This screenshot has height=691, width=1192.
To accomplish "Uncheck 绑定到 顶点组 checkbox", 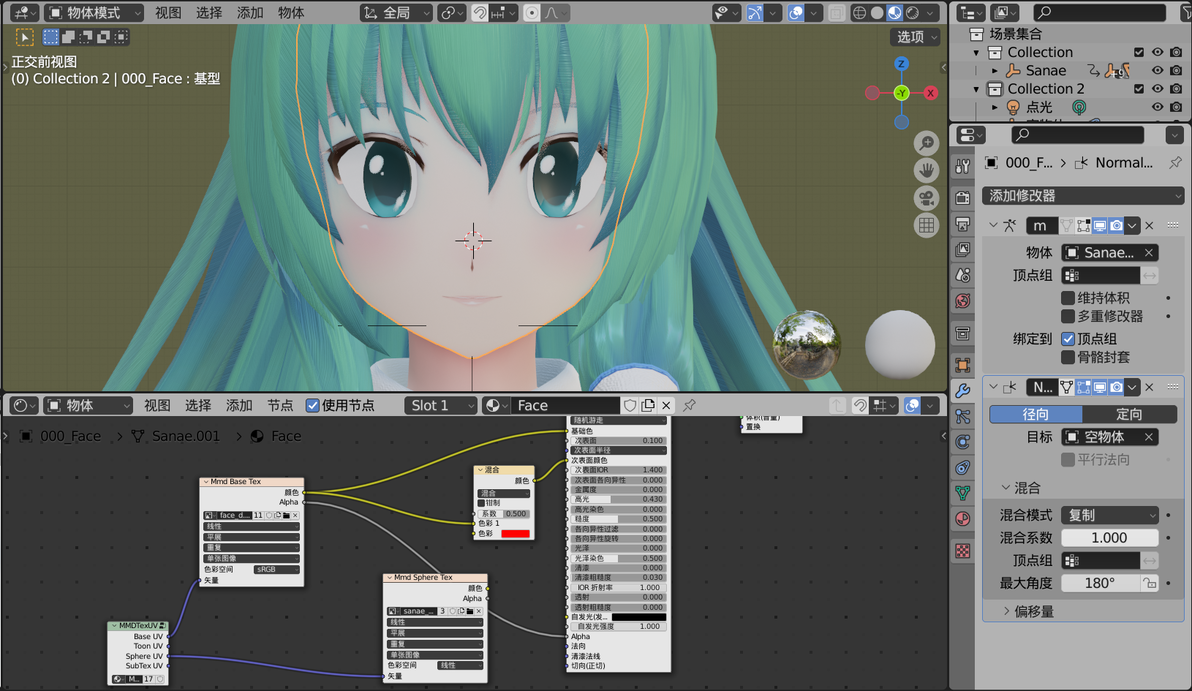I will point(1067,338).
